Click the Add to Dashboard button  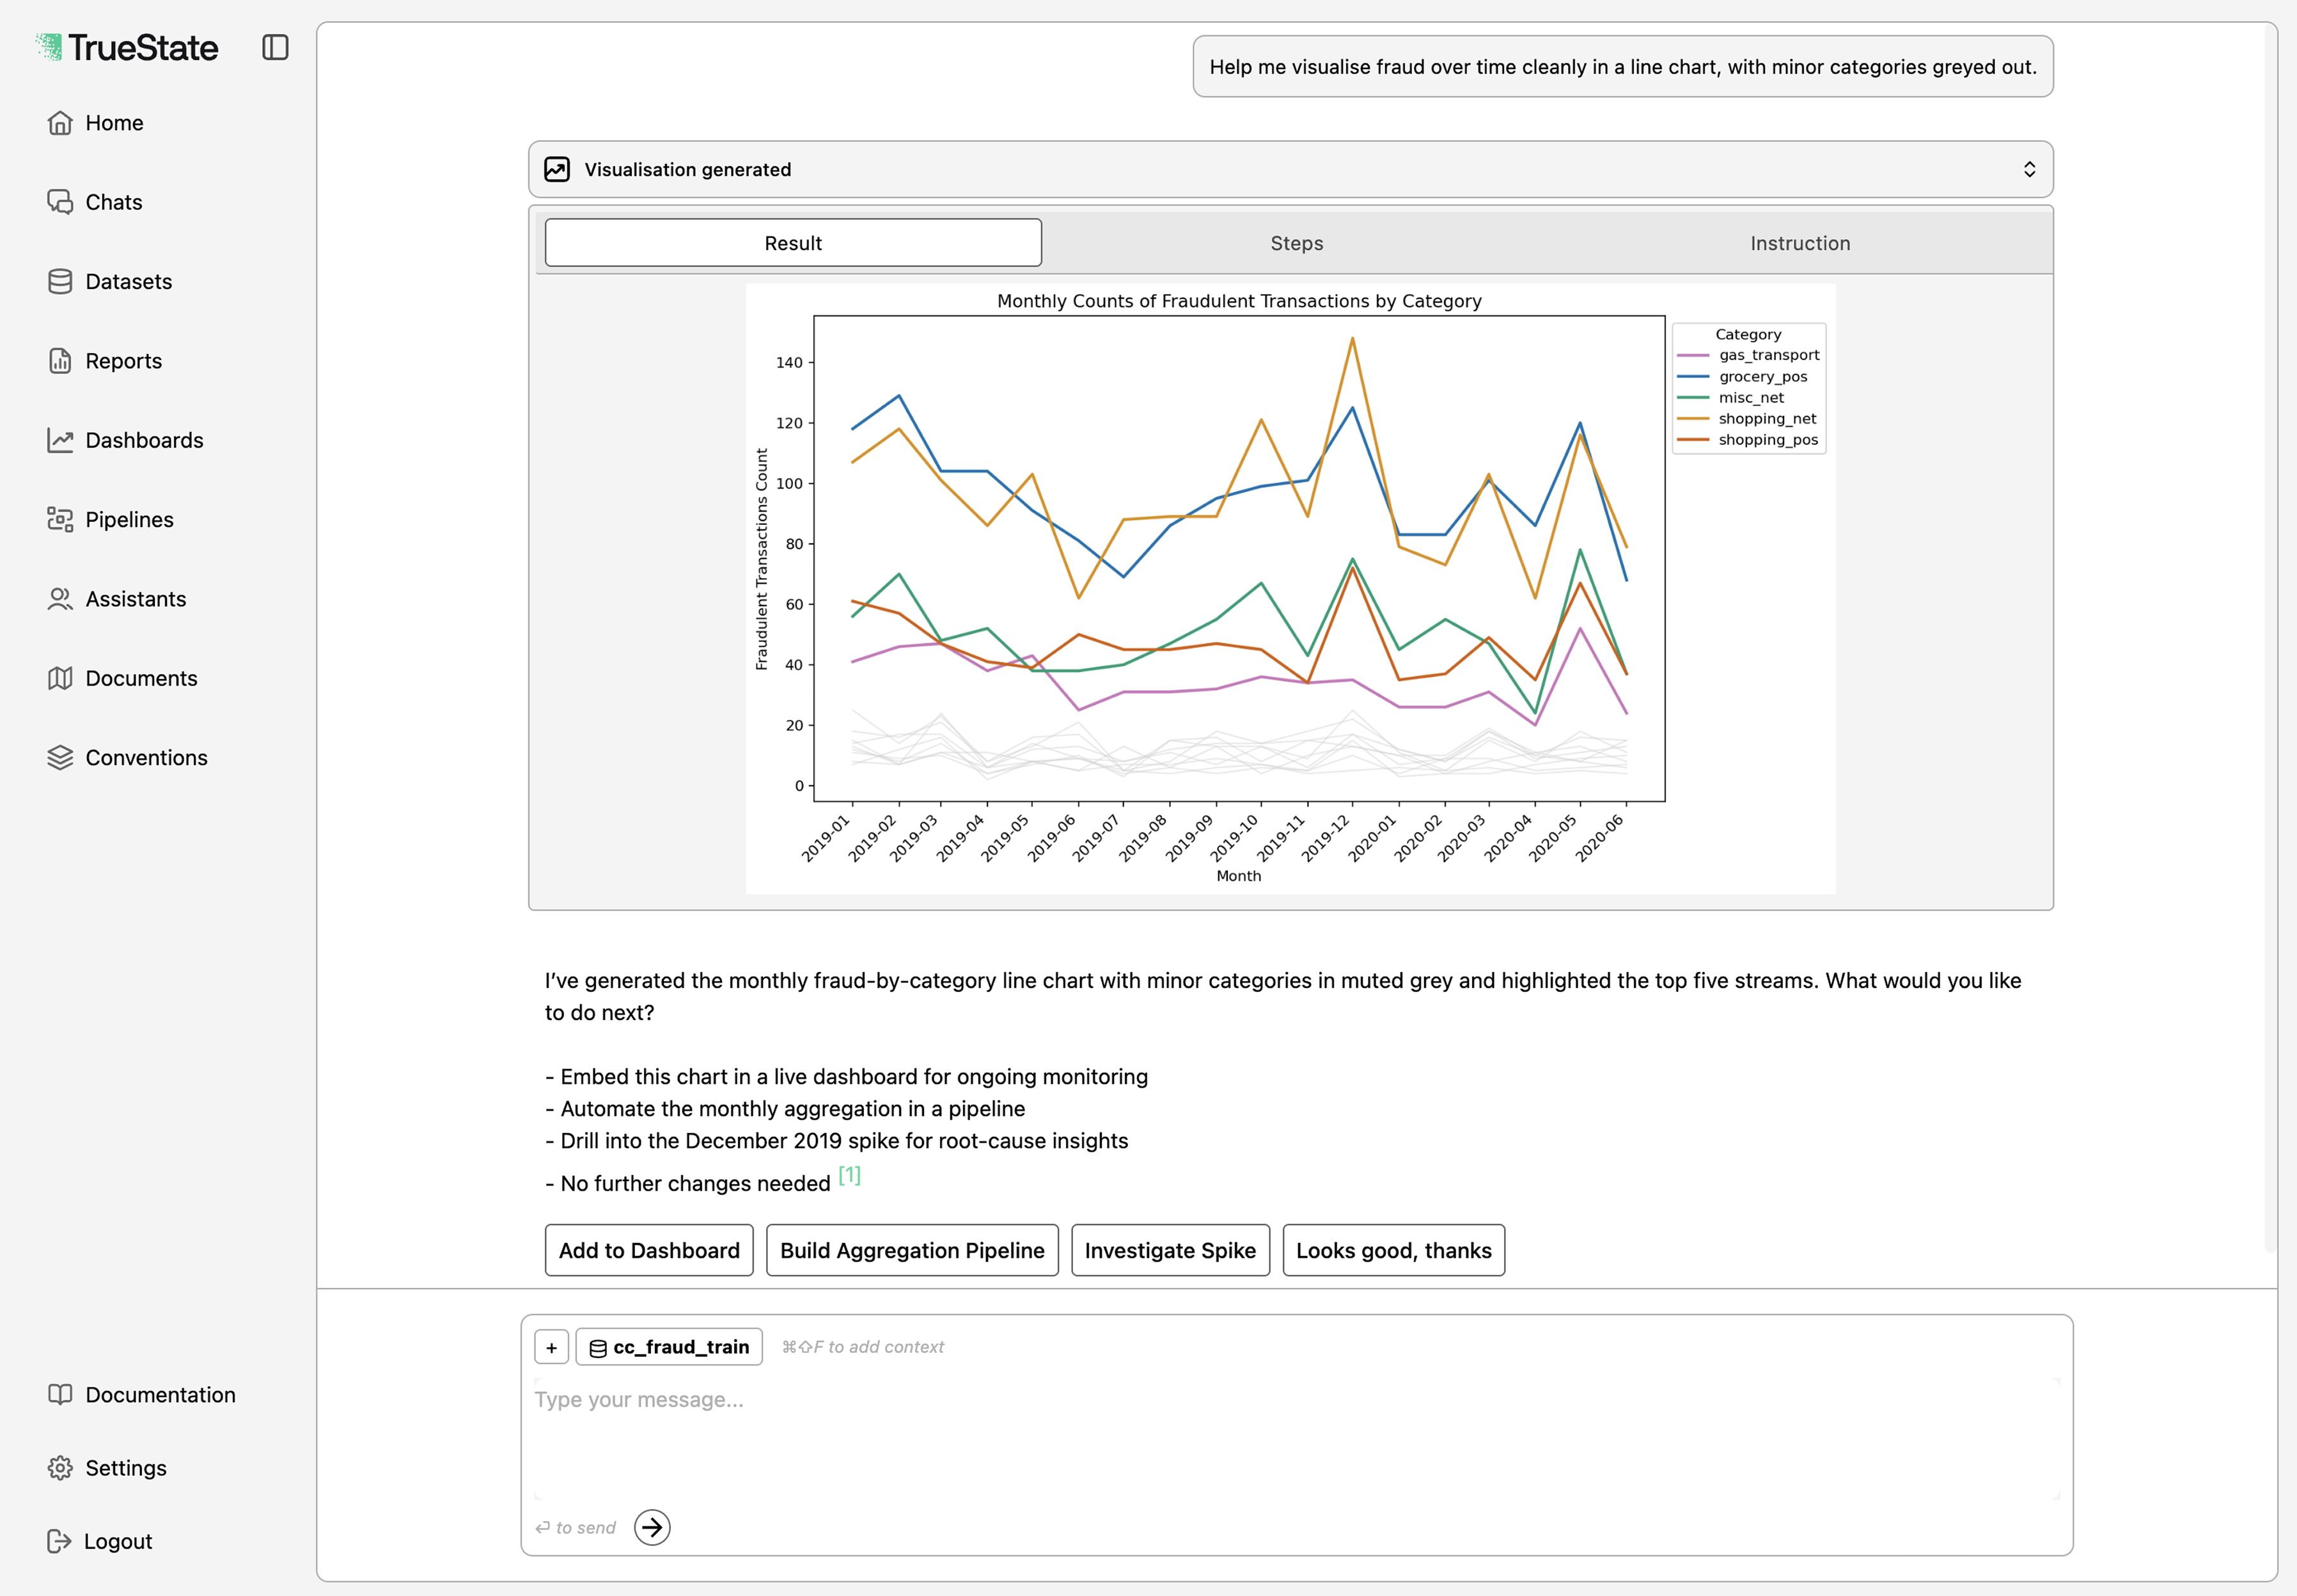pyautogui.click(x=648, y=1250)
